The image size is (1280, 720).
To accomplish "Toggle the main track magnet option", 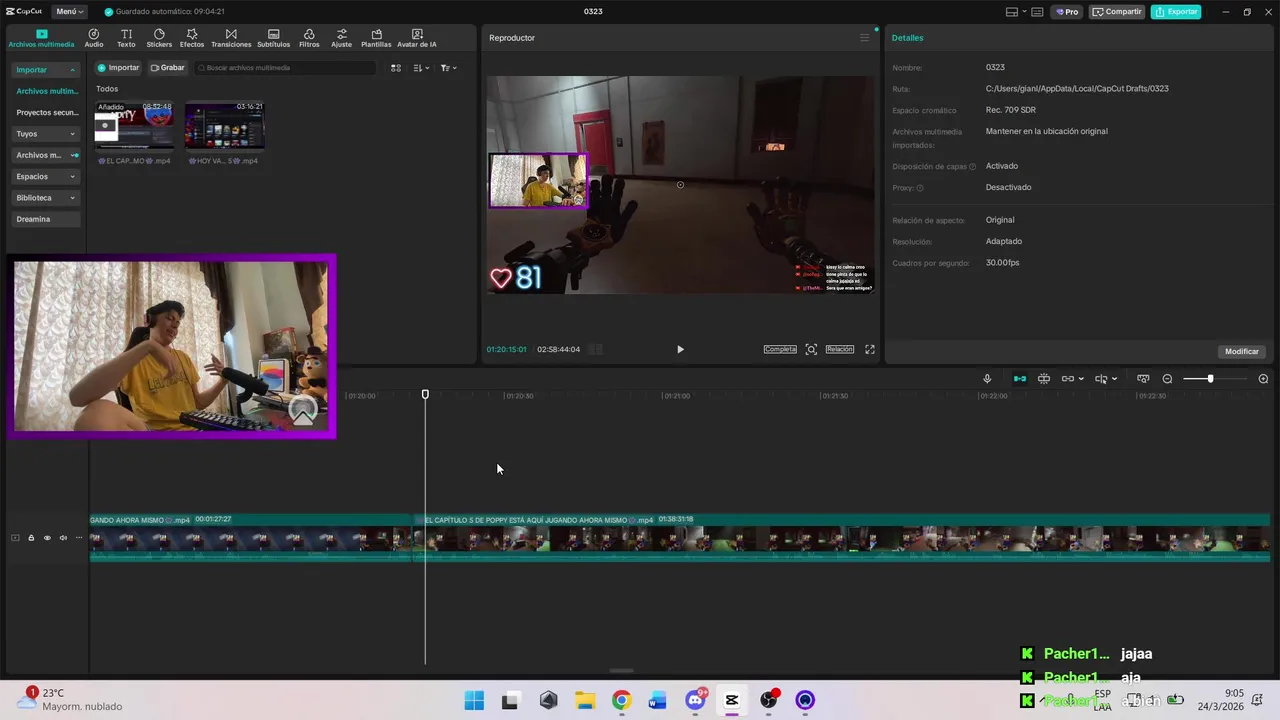I will tap(1020, 379).
